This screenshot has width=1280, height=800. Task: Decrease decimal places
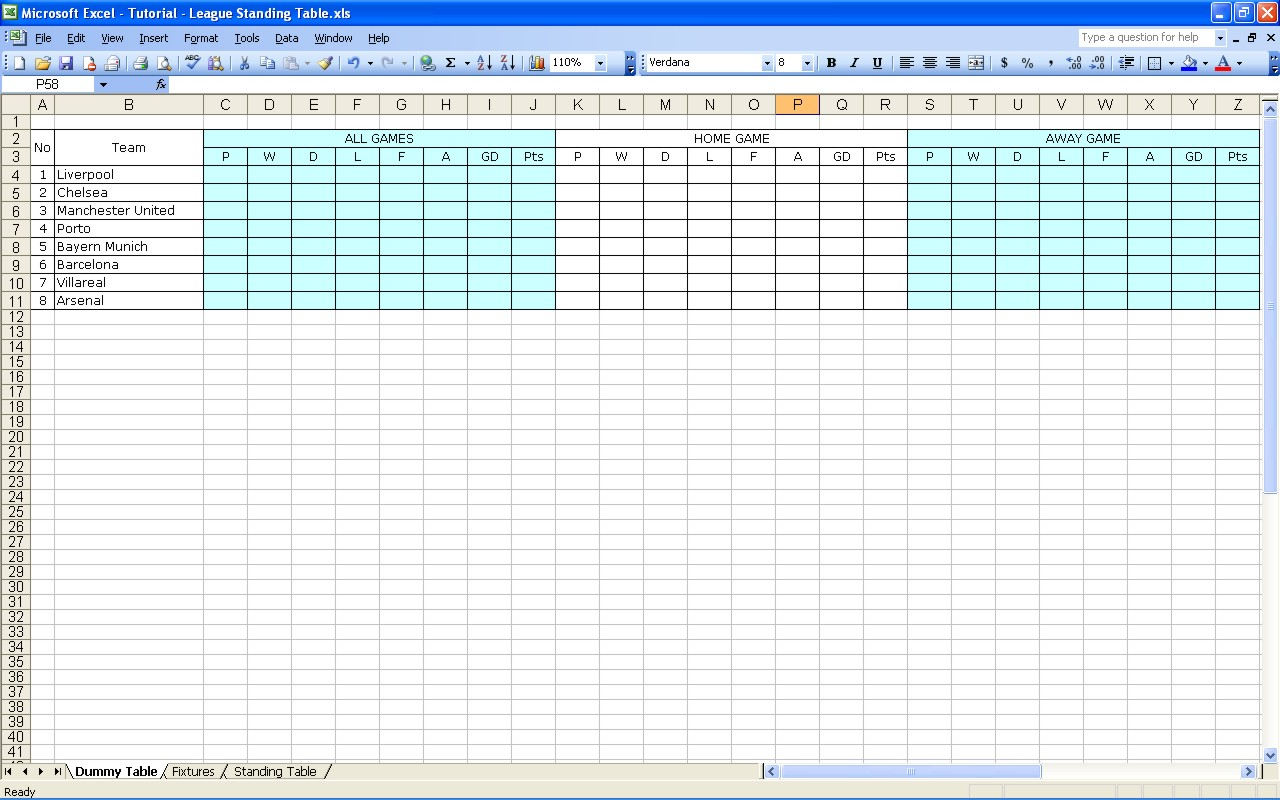1097,63
